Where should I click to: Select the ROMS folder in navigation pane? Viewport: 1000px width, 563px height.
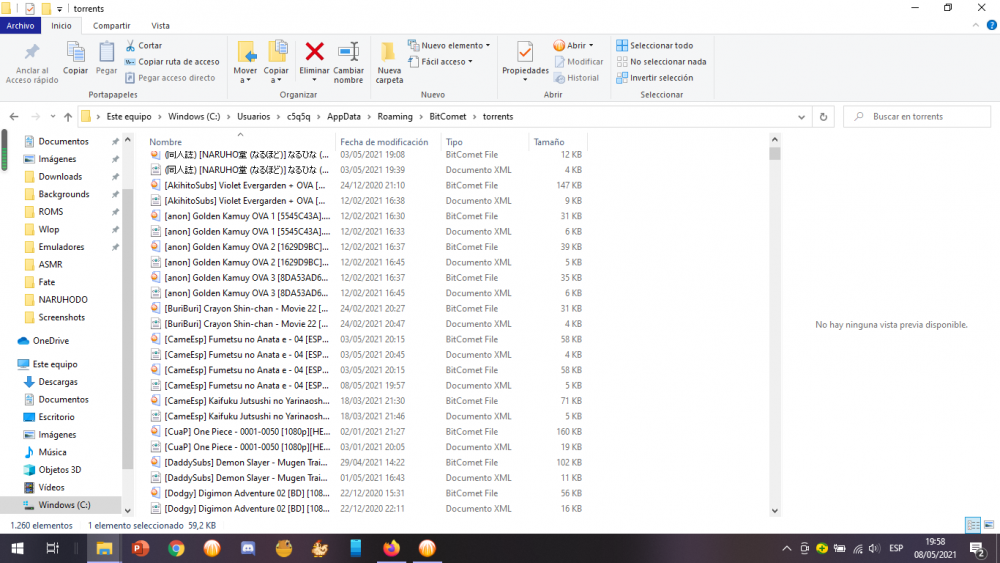[x=50, y=212]
